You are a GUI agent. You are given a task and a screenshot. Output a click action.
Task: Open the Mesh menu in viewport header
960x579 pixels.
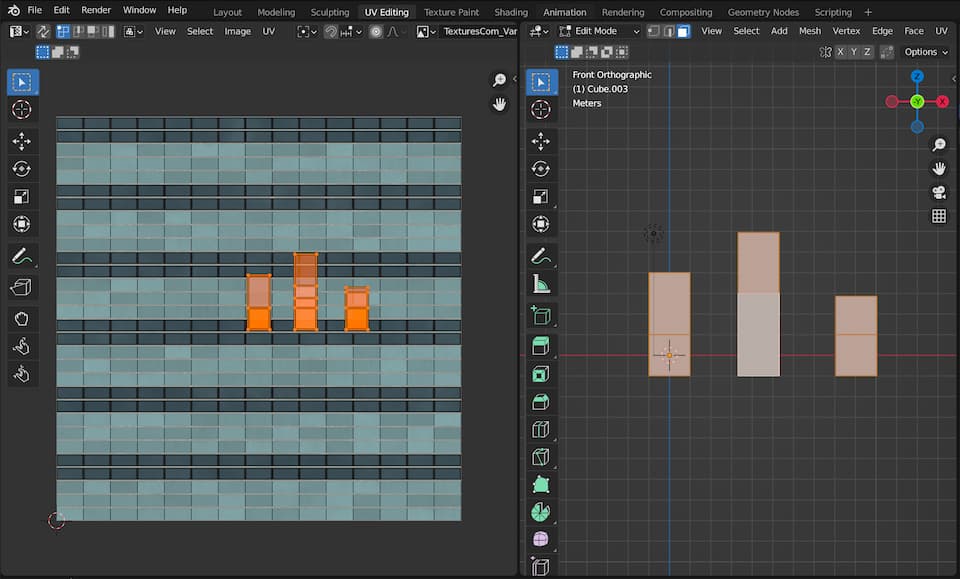tap(809, 31)
